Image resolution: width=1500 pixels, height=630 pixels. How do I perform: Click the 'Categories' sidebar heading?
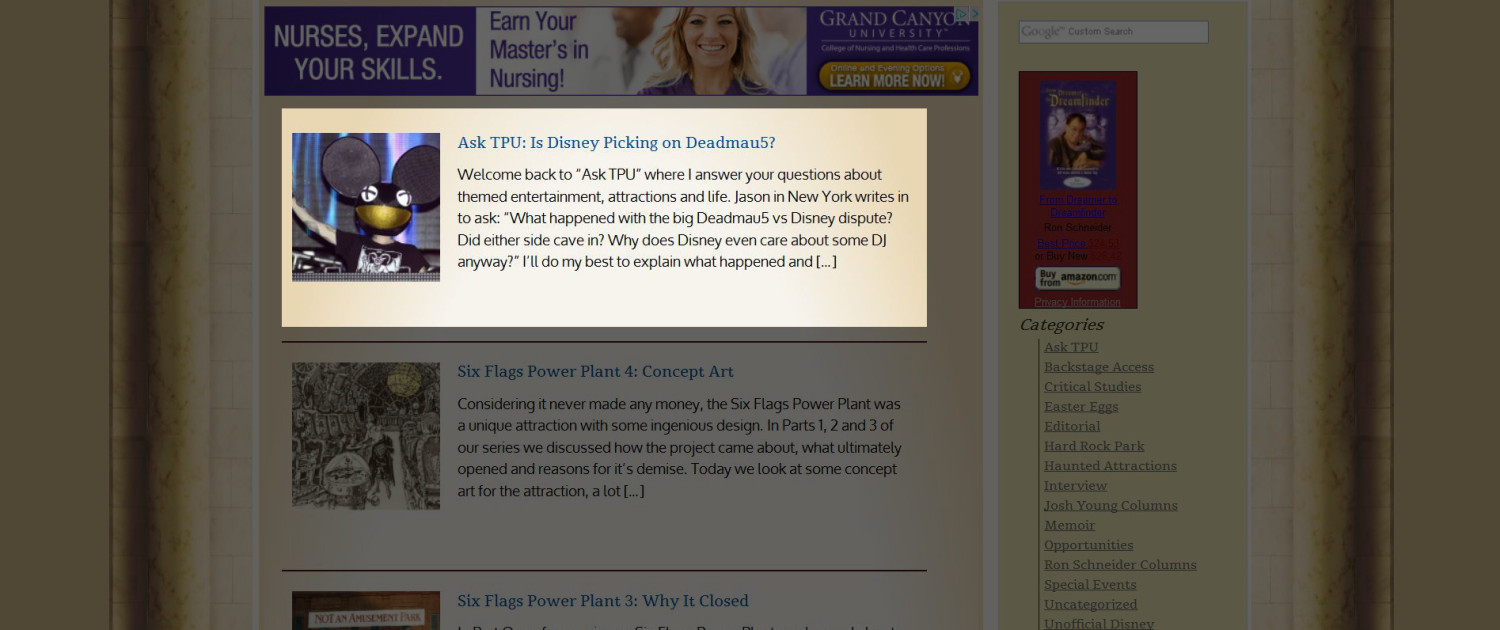(x=1061, y=324)
